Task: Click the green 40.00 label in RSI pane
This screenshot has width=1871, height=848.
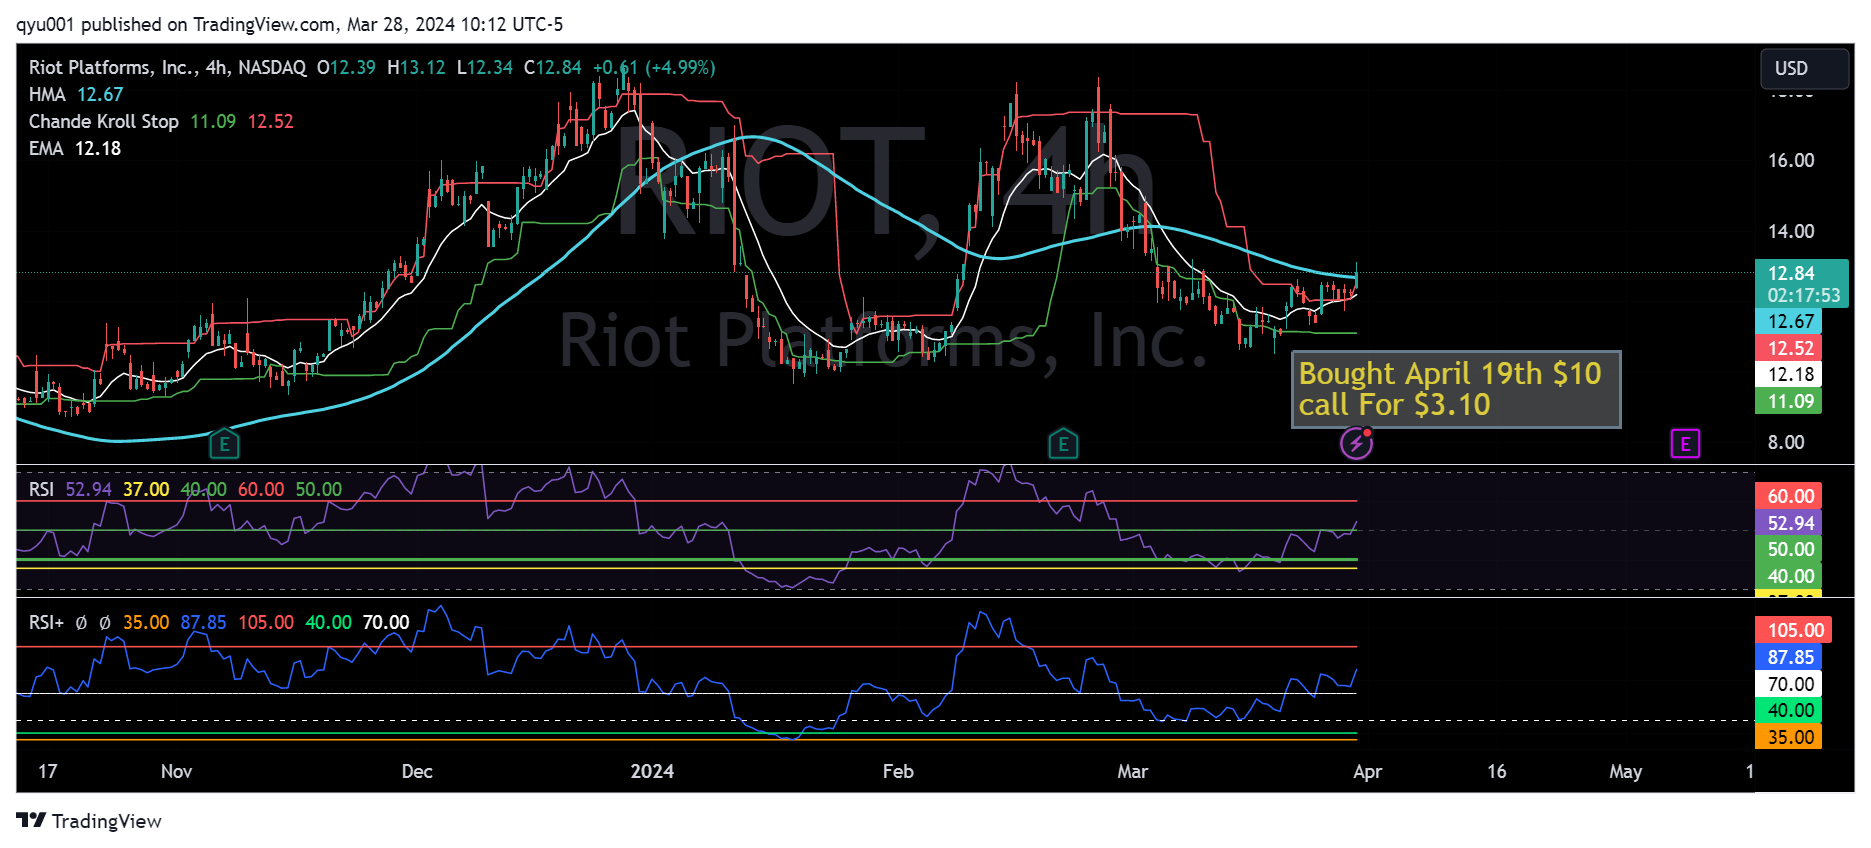Action: click(1789, 576)
